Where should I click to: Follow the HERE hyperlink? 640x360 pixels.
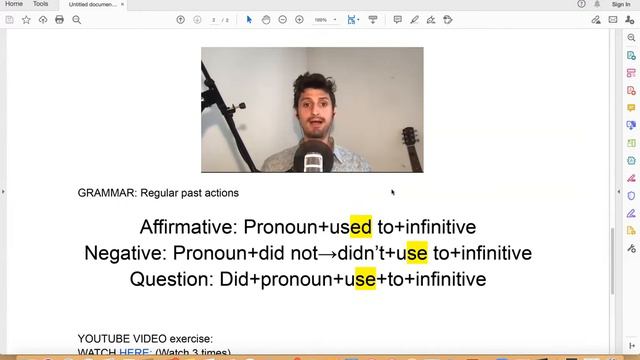[136, 352]
